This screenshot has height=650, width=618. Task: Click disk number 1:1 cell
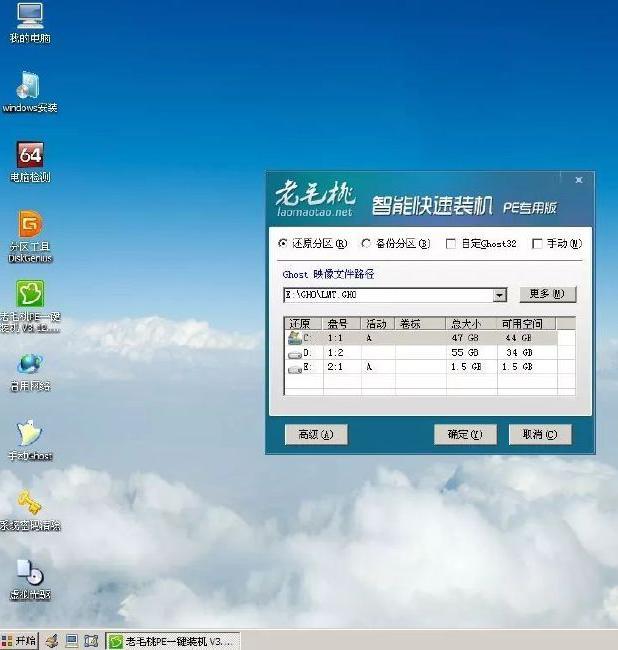click(x=336, y=338)
